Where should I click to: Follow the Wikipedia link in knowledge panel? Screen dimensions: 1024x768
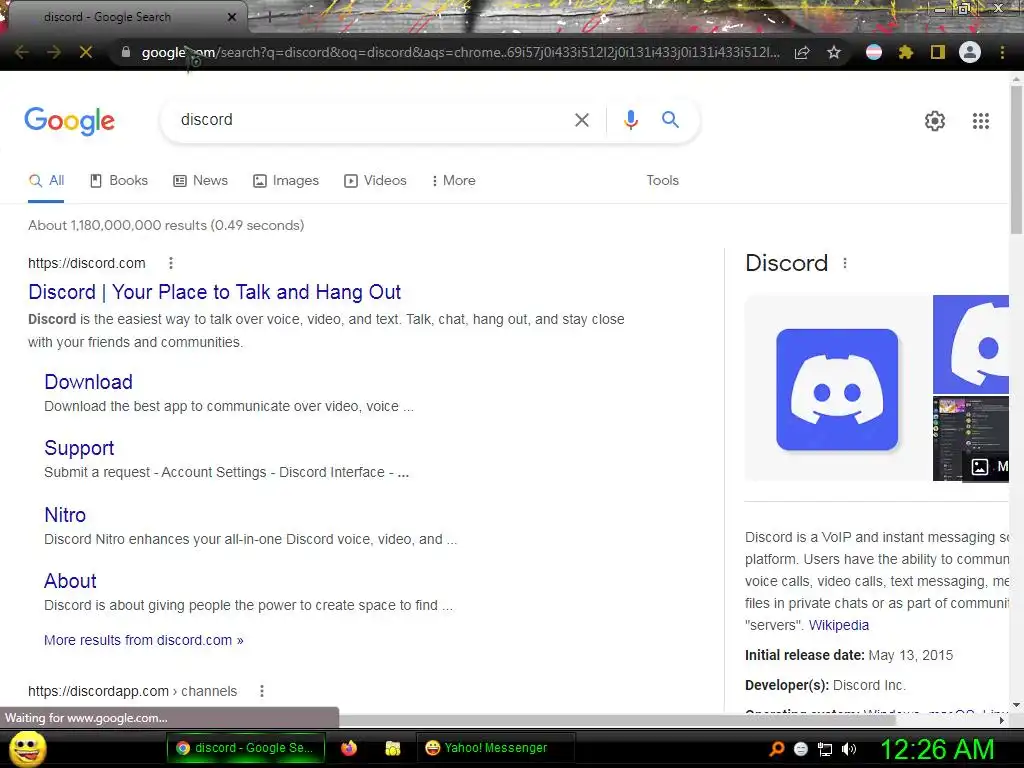[x=839, y=625]
